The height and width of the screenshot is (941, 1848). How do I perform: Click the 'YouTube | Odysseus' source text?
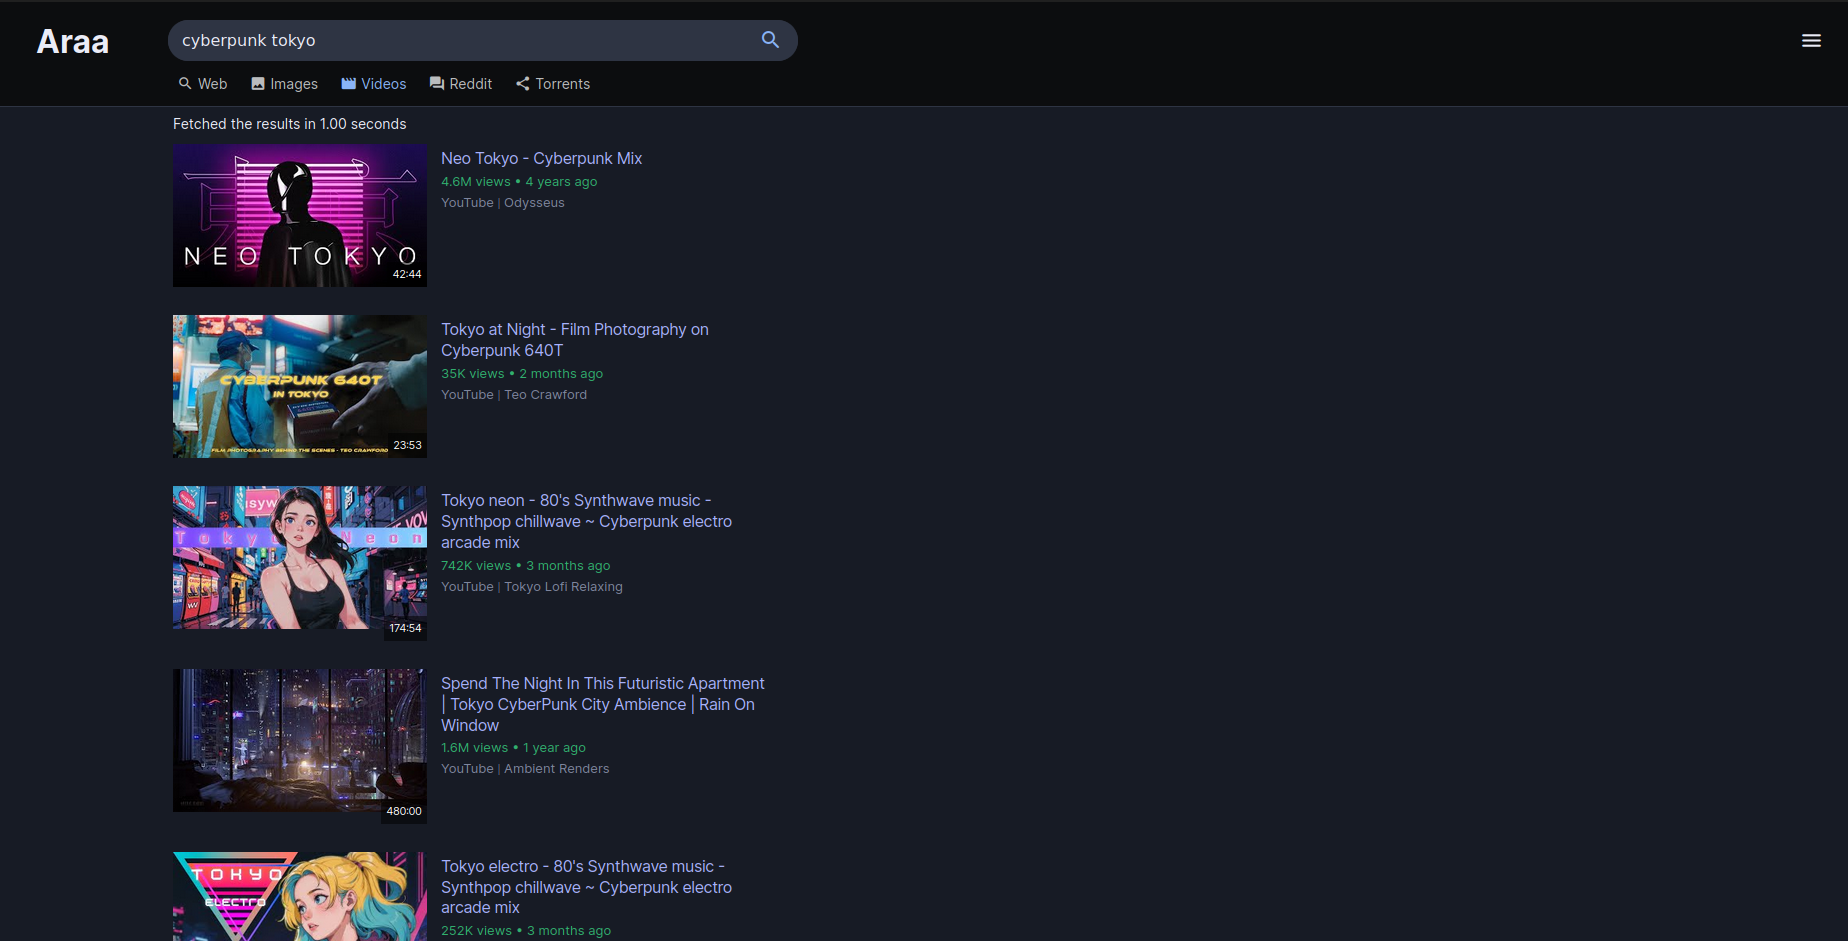pos(503,203)
